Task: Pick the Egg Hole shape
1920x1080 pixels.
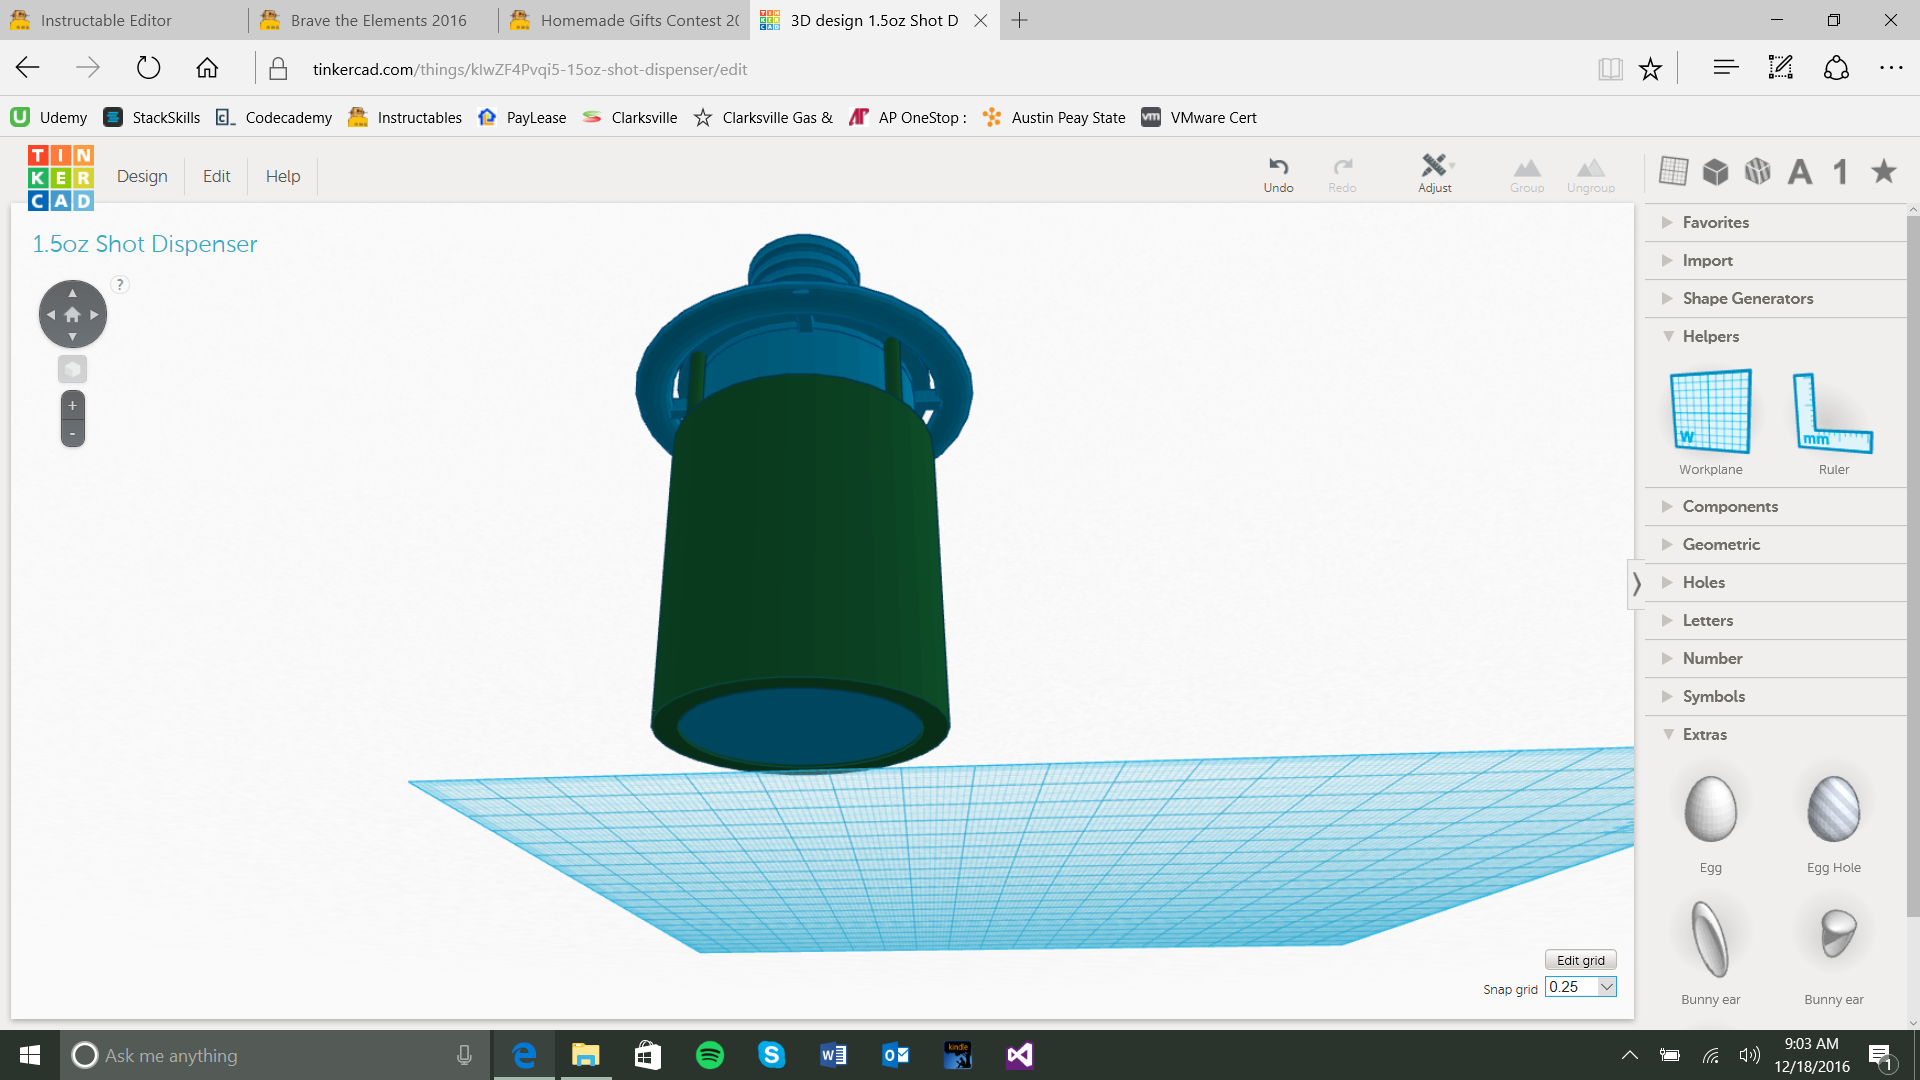Action: click(1833, 810)
